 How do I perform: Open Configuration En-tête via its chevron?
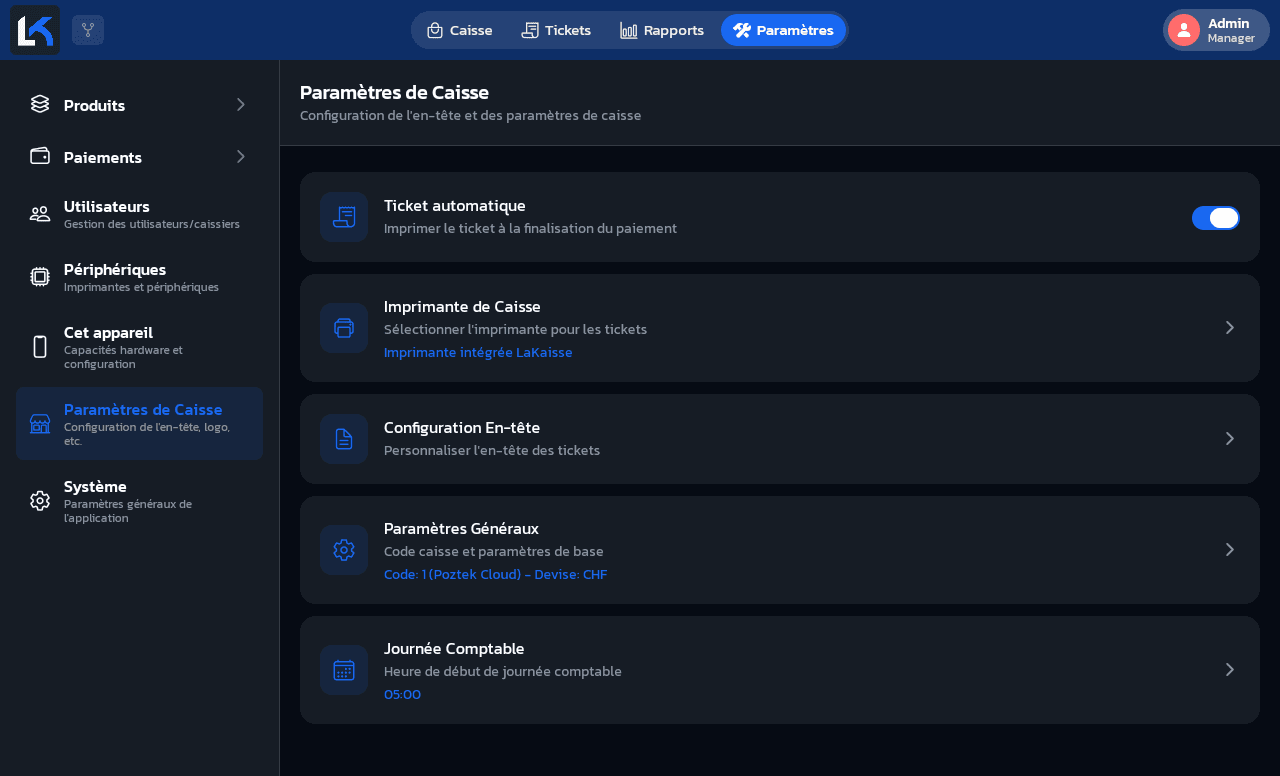pyautogui.click(x=1230, y=439)
